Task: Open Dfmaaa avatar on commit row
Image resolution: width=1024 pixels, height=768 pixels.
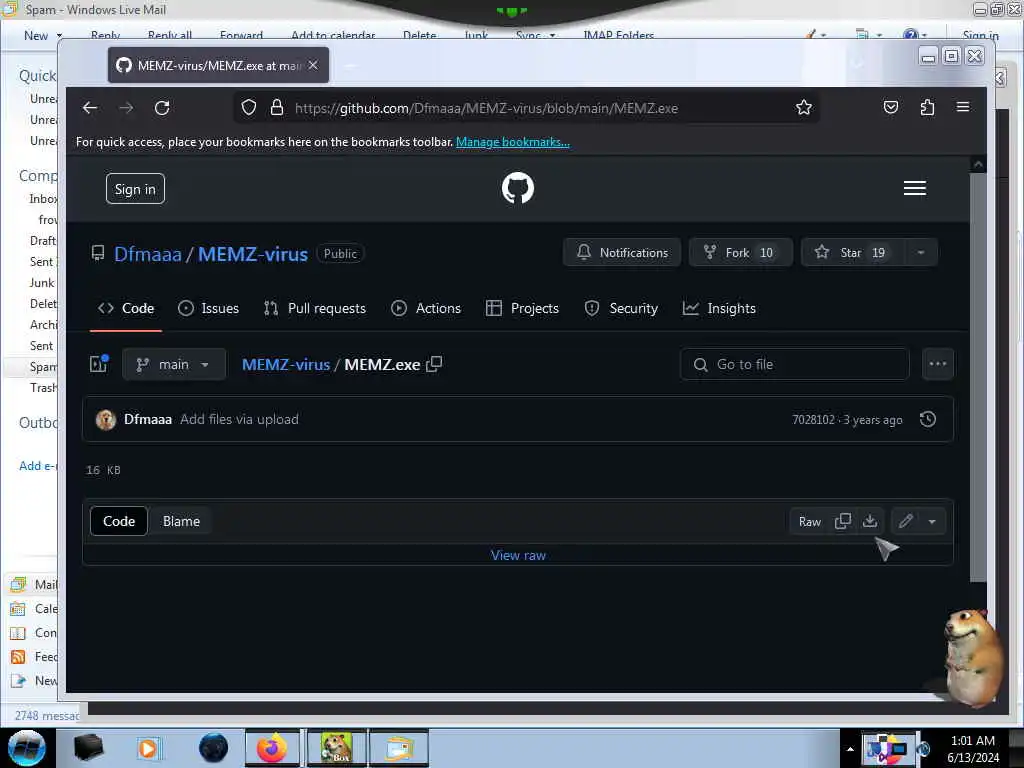Action: (106, 419)
